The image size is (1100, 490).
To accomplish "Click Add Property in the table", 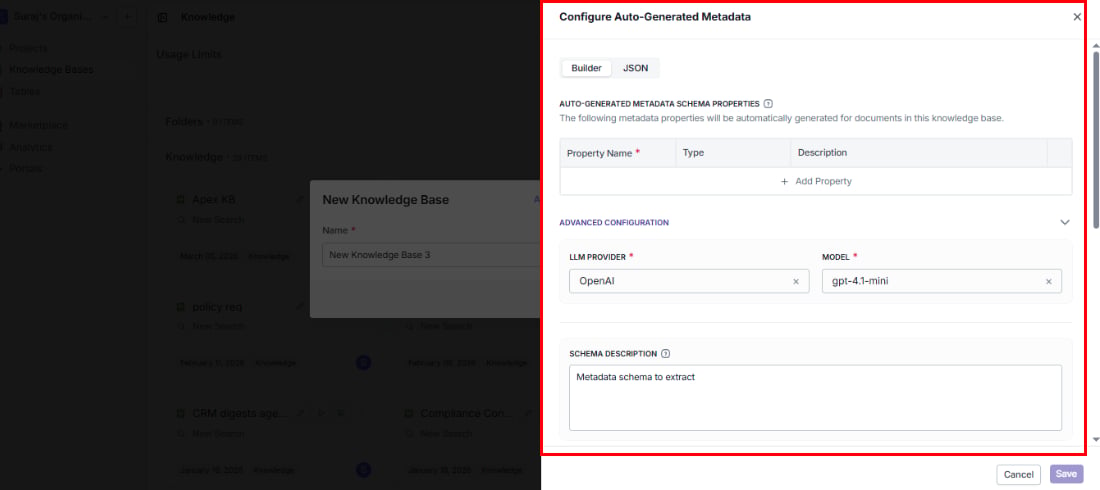I will pos(816,181).
